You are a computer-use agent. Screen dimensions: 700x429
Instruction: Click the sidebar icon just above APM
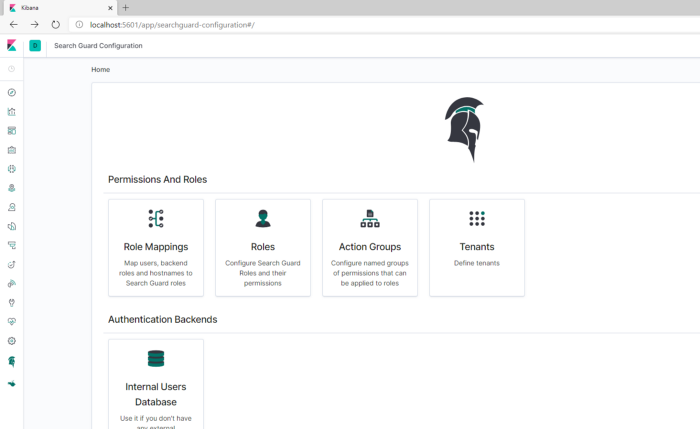pos(12,226)
